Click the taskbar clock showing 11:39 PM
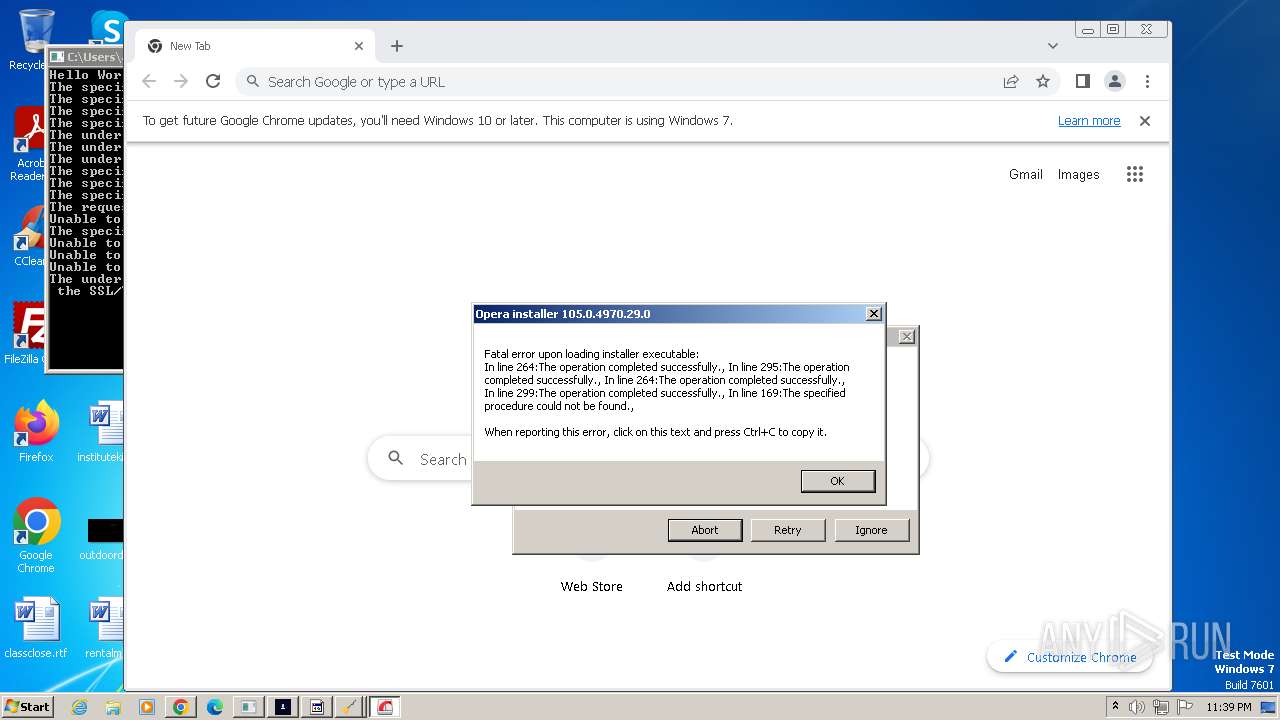 (x=1229, y=707)
